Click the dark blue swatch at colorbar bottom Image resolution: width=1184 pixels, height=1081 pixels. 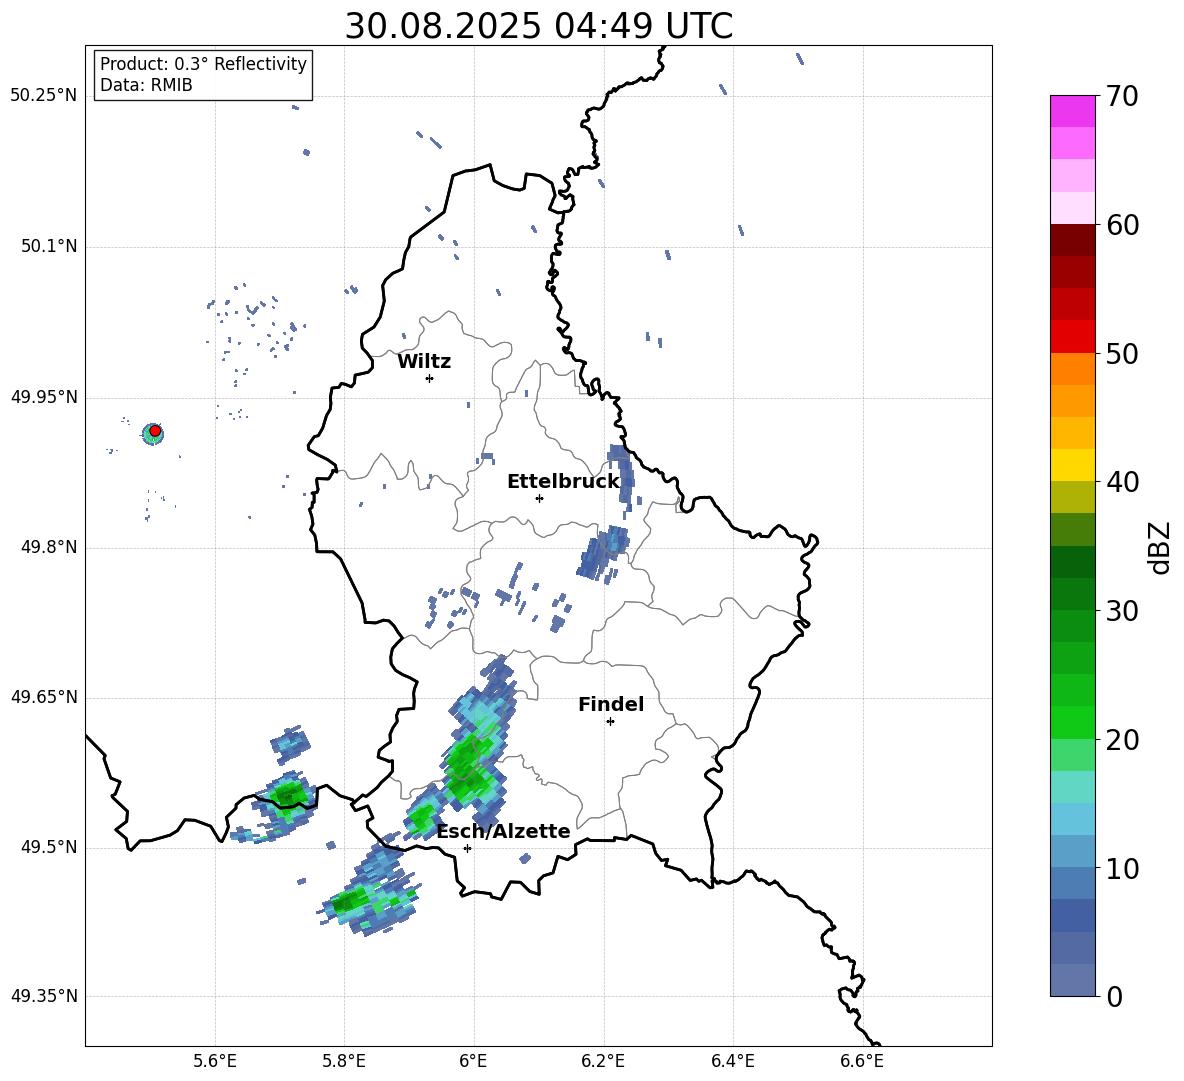(1072, 980)
